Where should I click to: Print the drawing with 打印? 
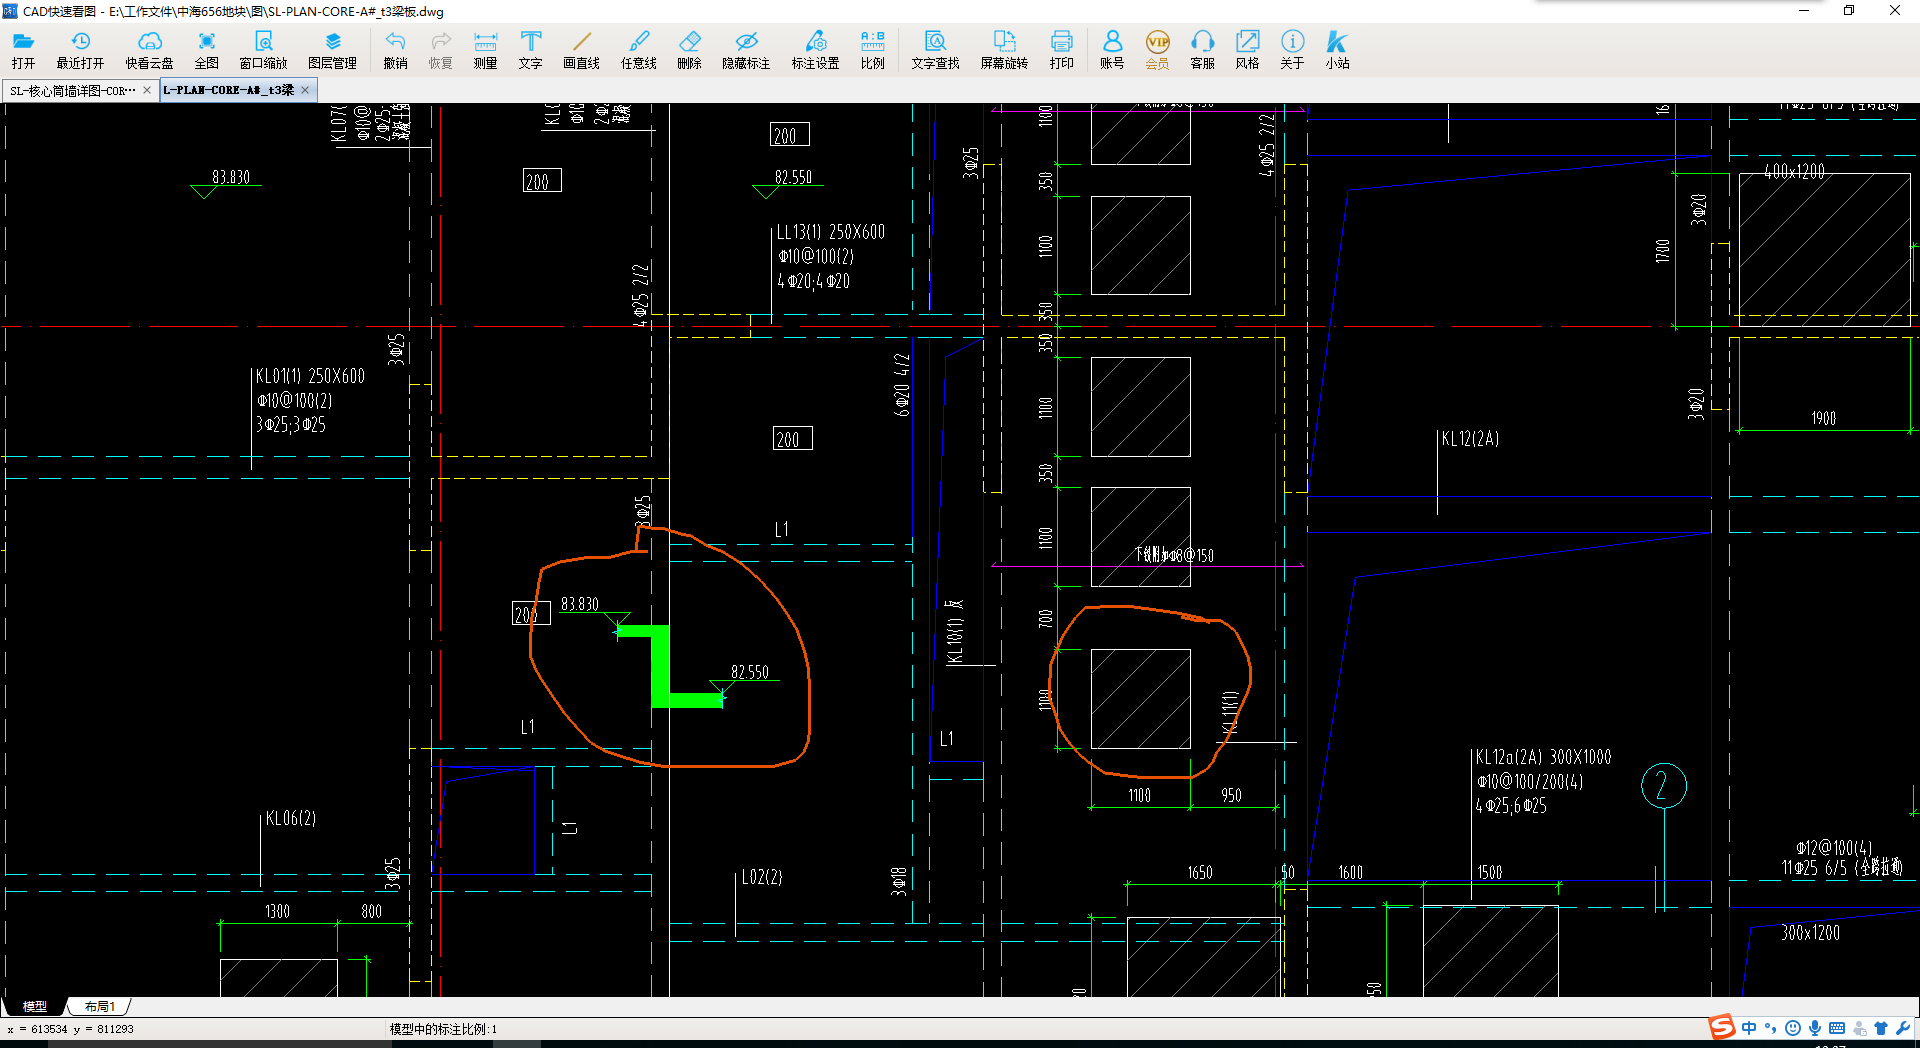[1061, 49]
